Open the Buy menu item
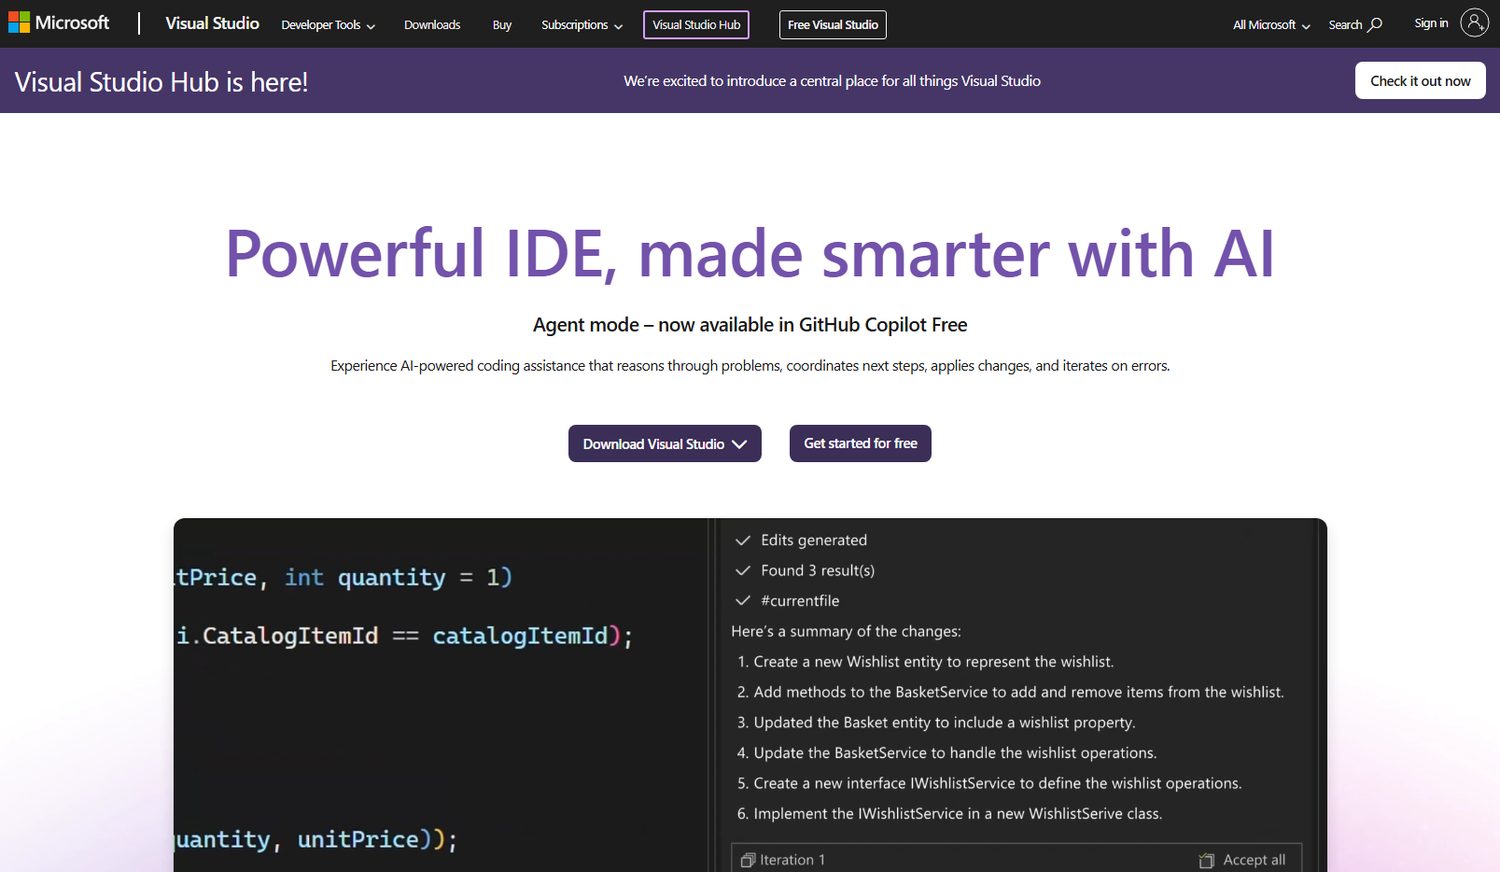The width and height of the screenshot is (1500, 872). tap(502, 25)
